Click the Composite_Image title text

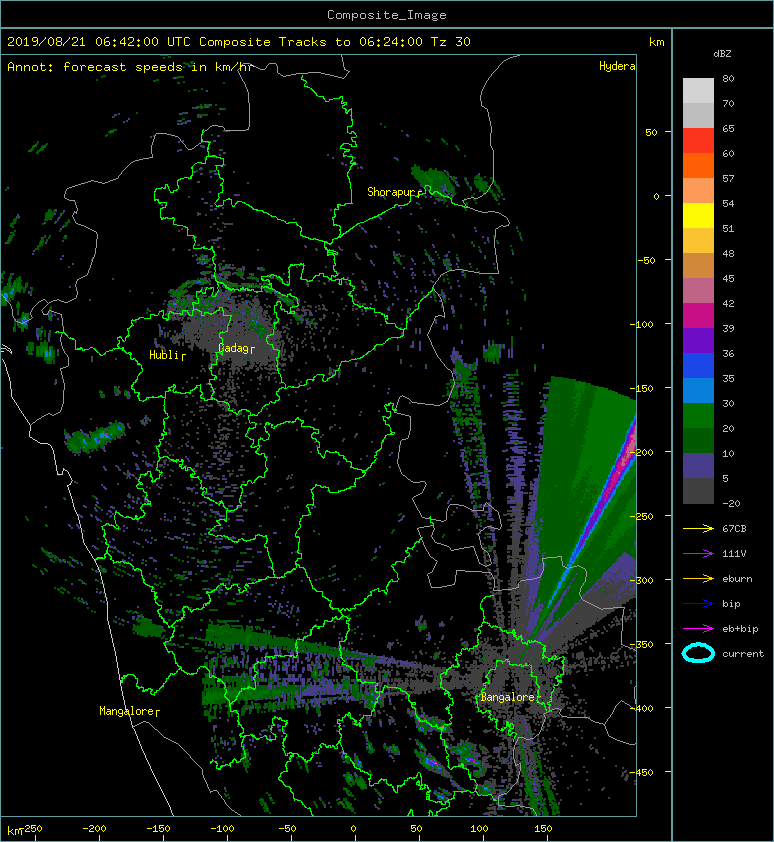pos(387,15)
